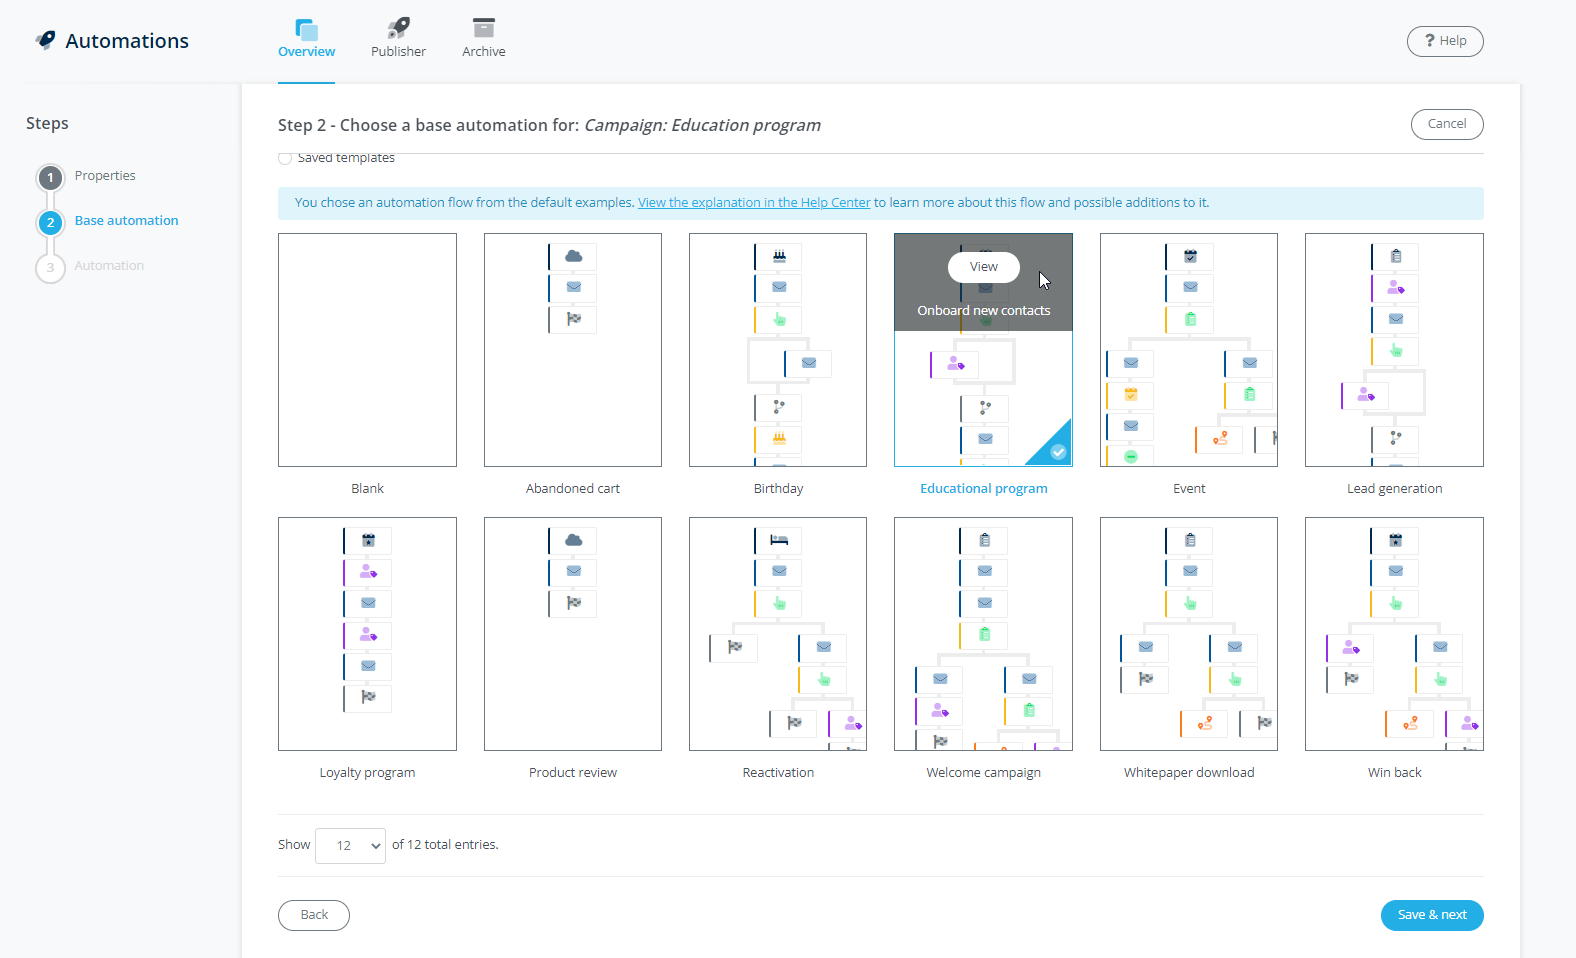Open the Help Center explanation link
1576x958 pixels.
point(754,203)
